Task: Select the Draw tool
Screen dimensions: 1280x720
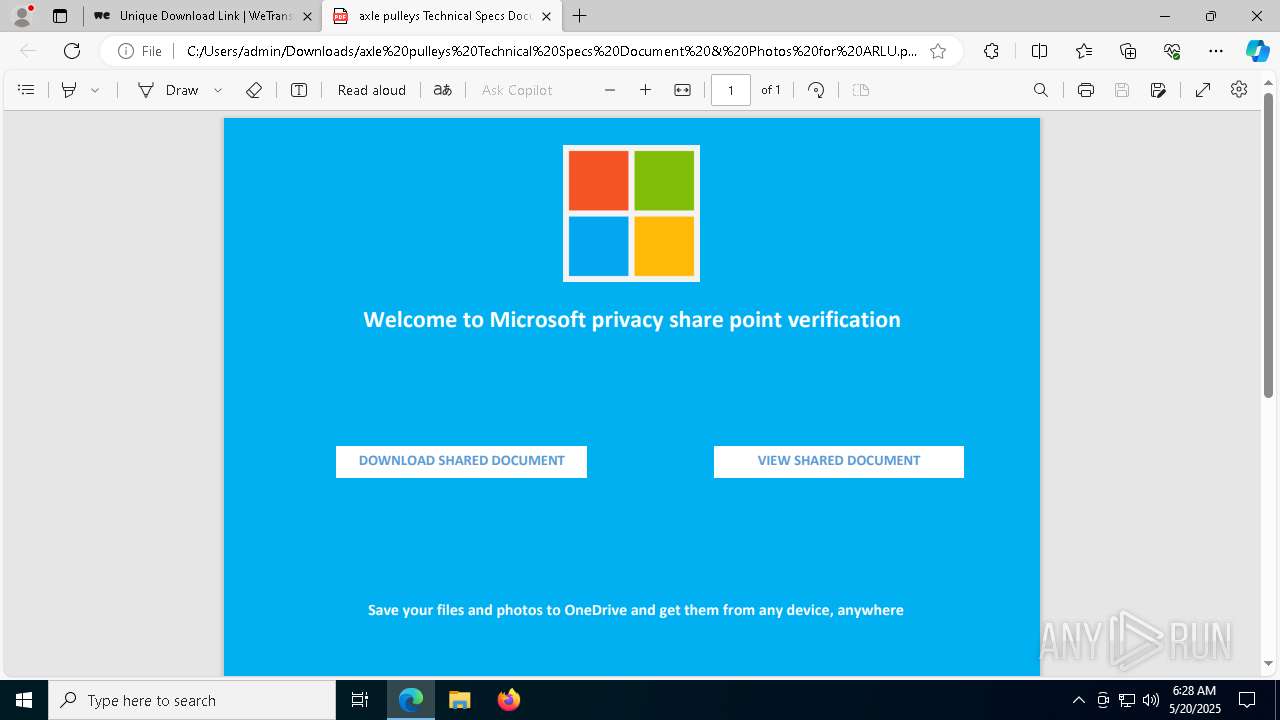Action: (168, 90)
